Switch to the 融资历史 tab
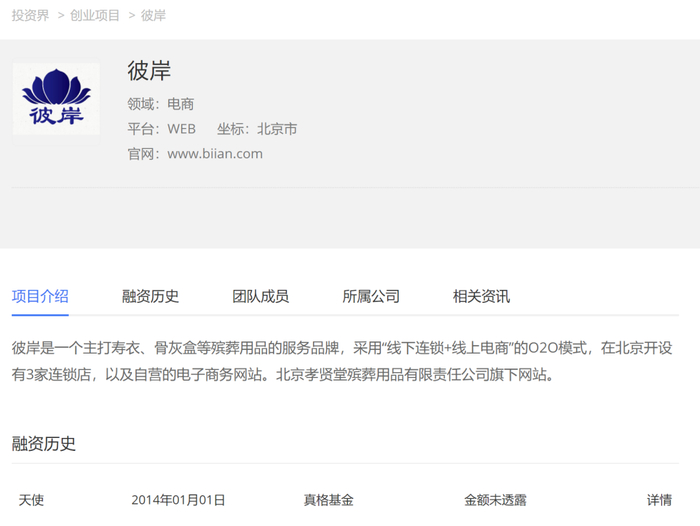The width and height of the screenshot is (700, 526). (x=150, y=296)
